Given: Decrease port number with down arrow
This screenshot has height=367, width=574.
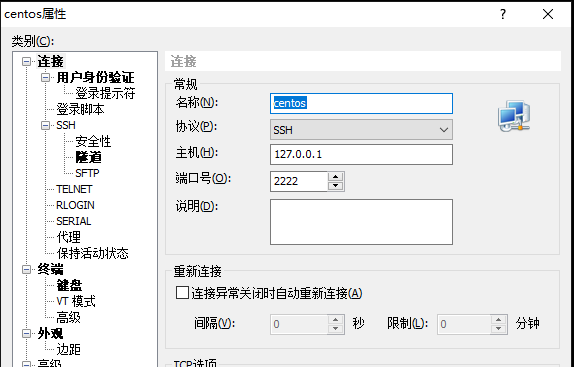Looking at the screenshot, I should (335, 186).
